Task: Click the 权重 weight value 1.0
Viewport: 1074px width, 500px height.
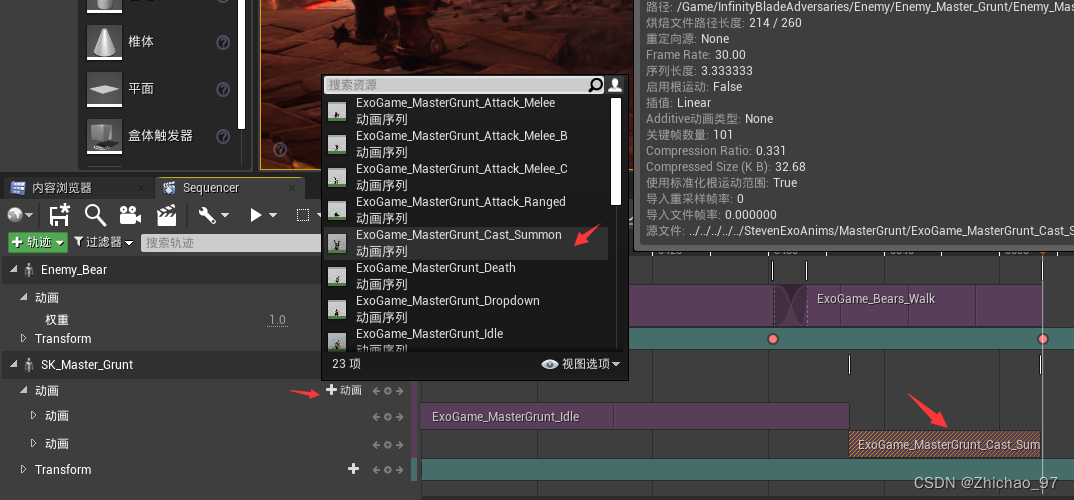Action: click(277, 320)
